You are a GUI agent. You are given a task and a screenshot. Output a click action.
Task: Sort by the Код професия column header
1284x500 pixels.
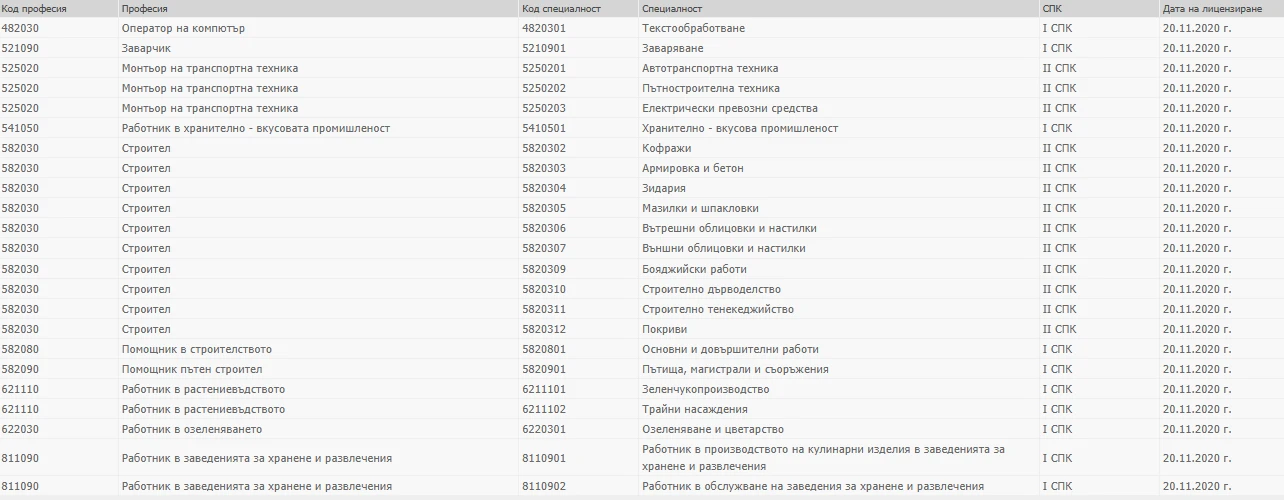tap(34, 8)
